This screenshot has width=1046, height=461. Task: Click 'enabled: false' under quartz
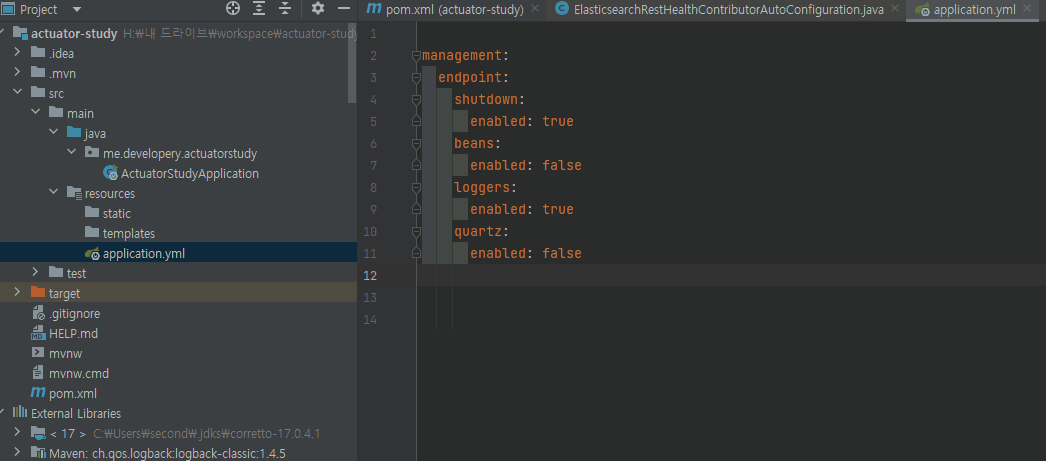[526, 254]
